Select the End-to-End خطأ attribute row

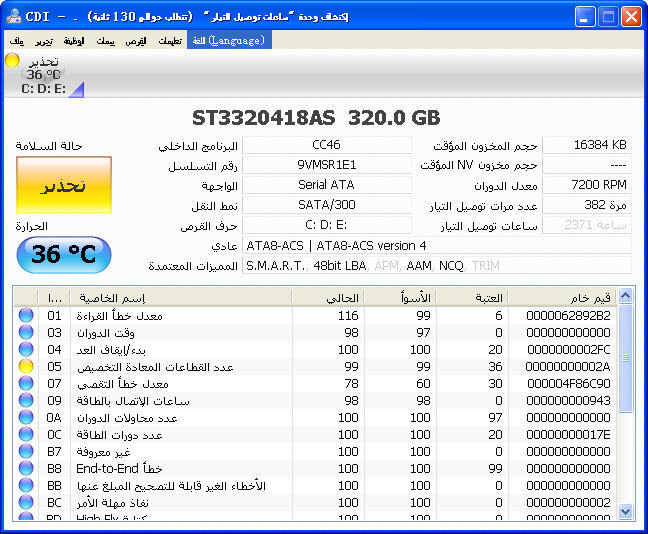(315, 468)
